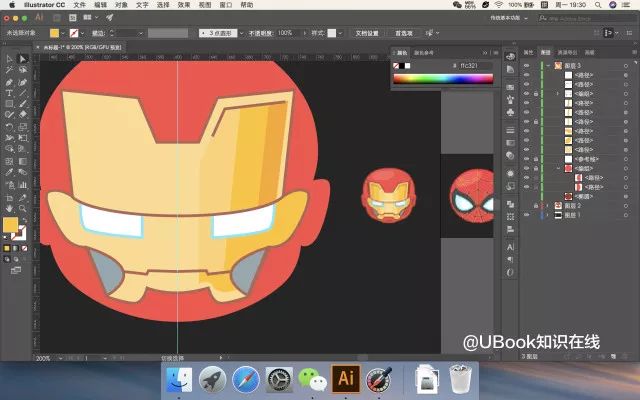
Task: Unlock 图层 2 via its lock icon
Action: pyautogui.click(x=536, y=206)
